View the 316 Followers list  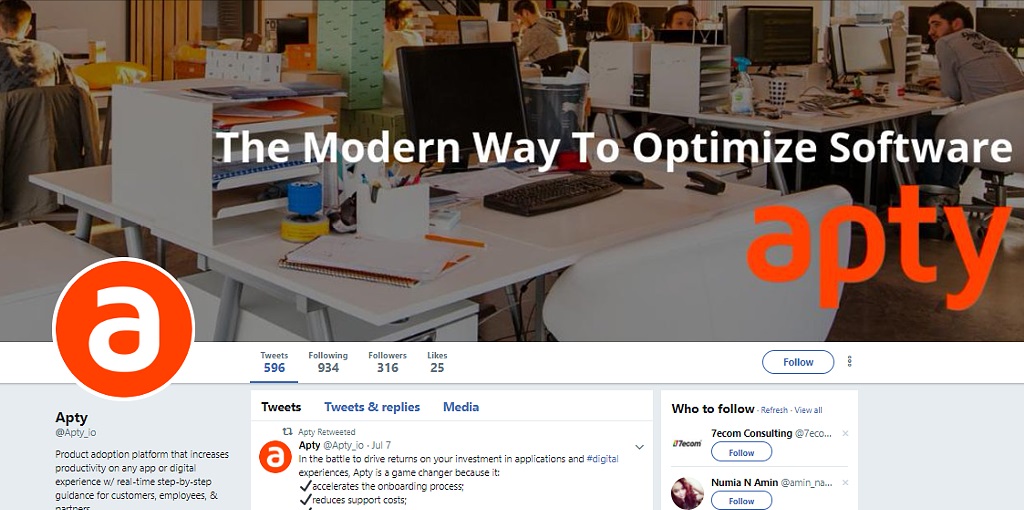coord(387,362)
